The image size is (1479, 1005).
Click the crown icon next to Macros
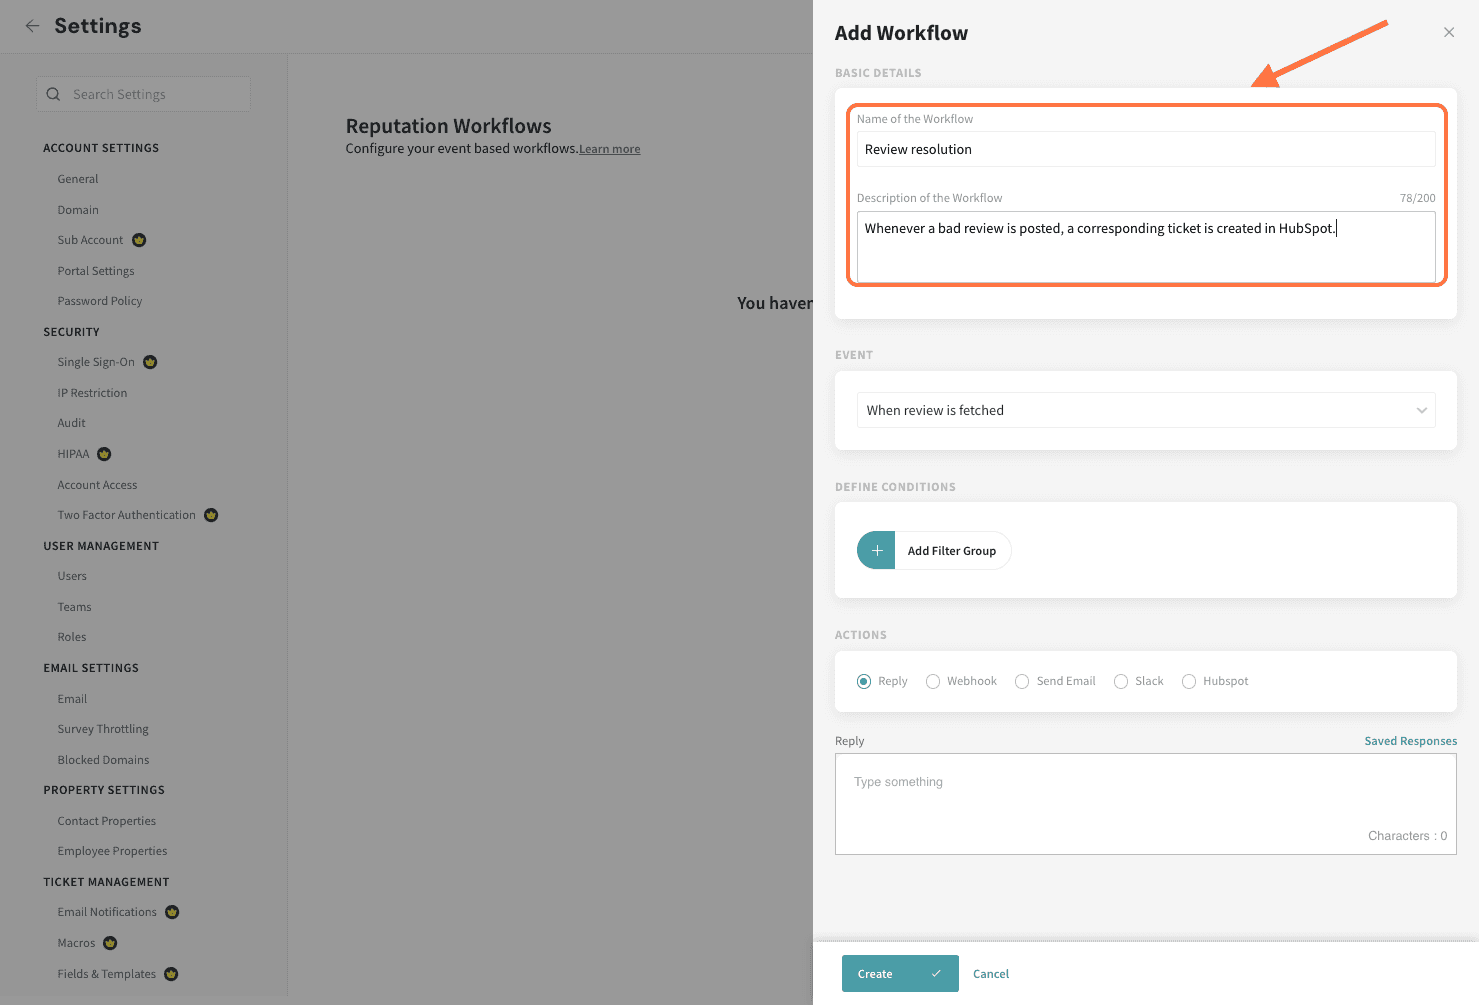click(x=110, y=943)
